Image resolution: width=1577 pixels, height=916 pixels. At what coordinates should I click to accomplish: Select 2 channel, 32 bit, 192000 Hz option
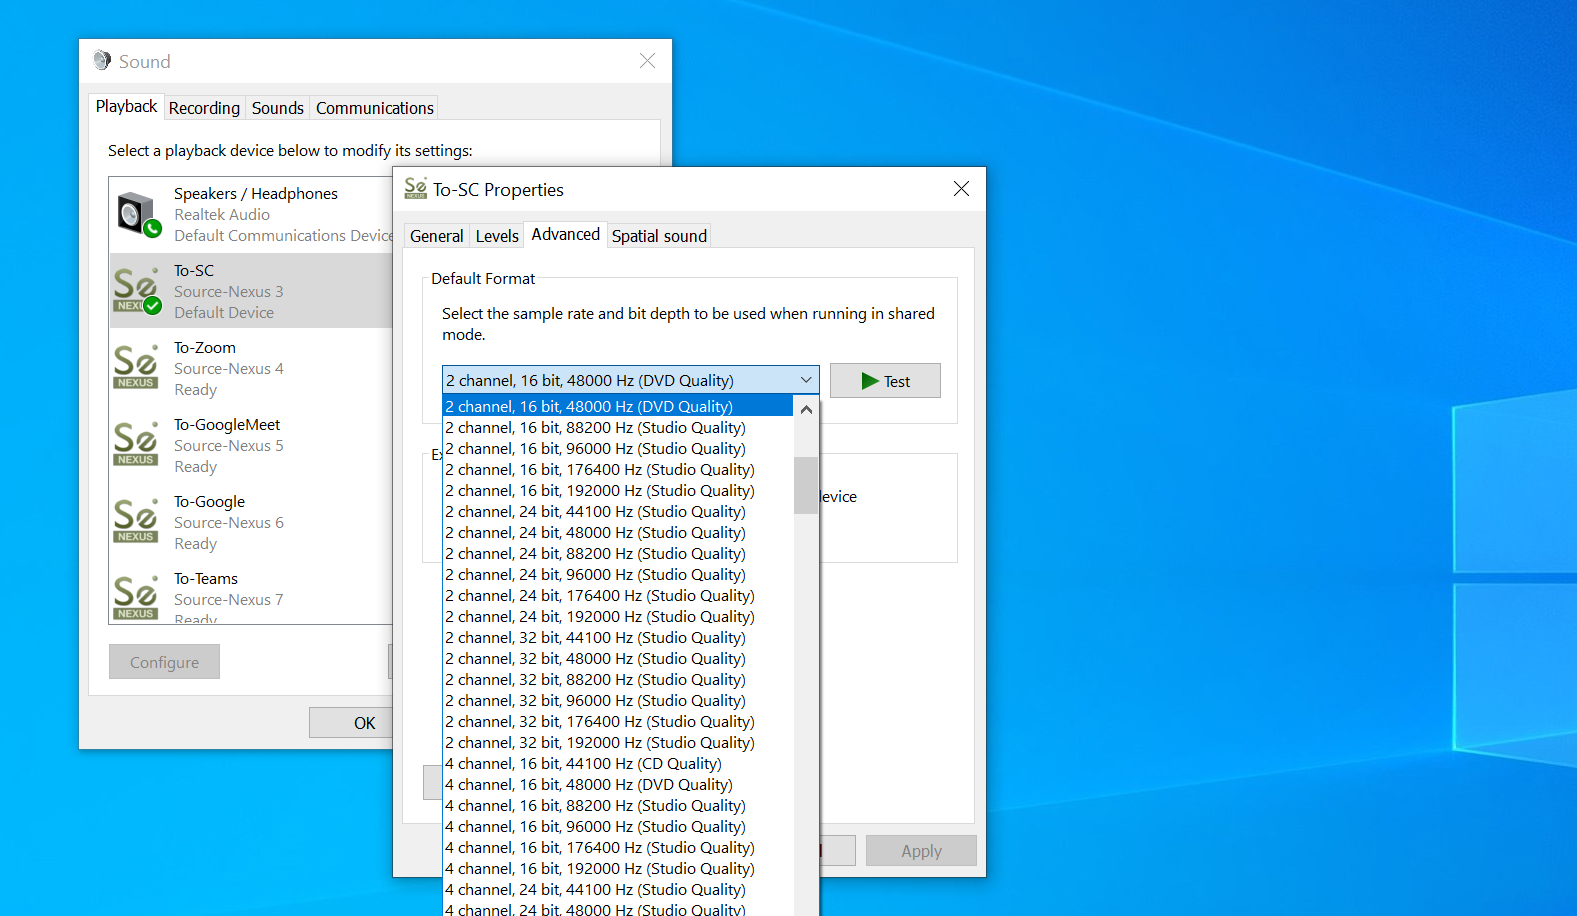(x=618, y=742)
